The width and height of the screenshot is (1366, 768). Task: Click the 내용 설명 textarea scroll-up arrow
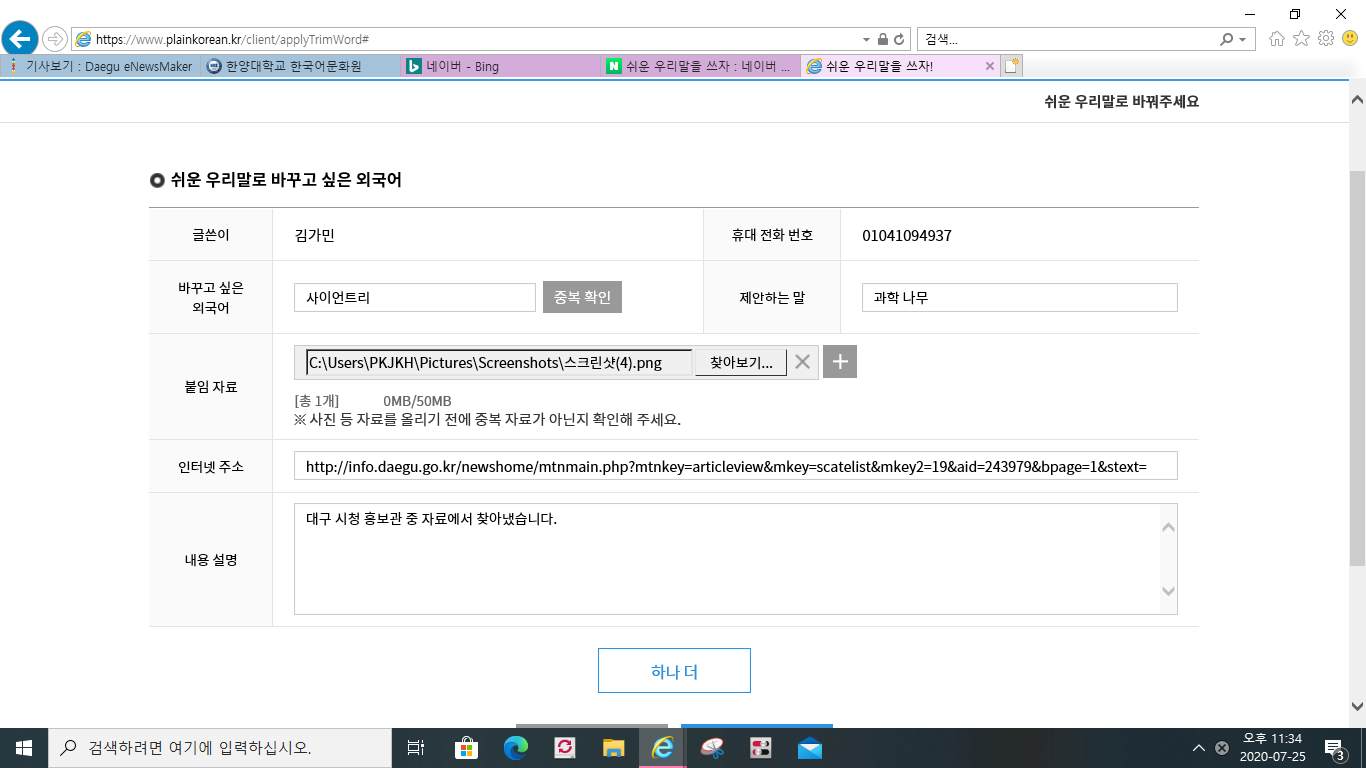[x=1168, y=526]
